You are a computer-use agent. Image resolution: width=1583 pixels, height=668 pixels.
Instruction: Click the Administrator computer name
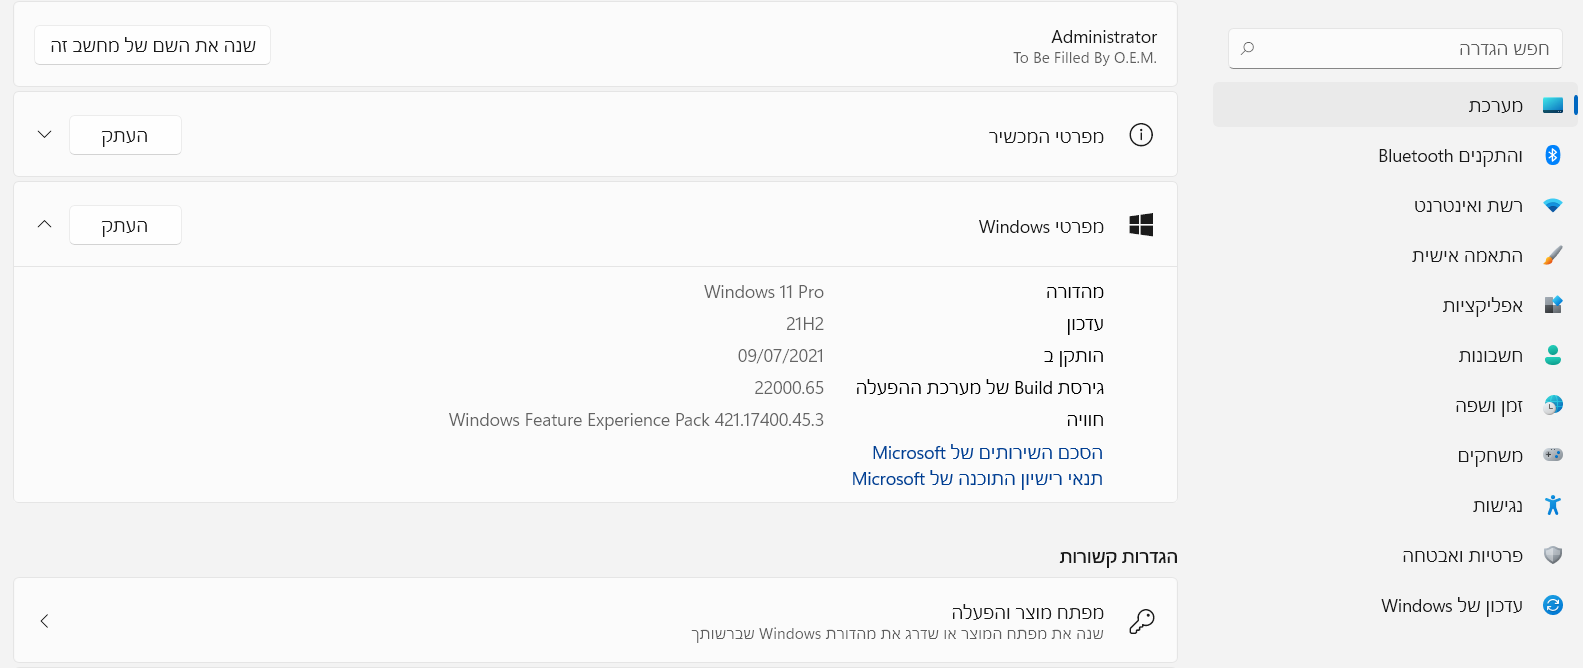[1104, 37]
